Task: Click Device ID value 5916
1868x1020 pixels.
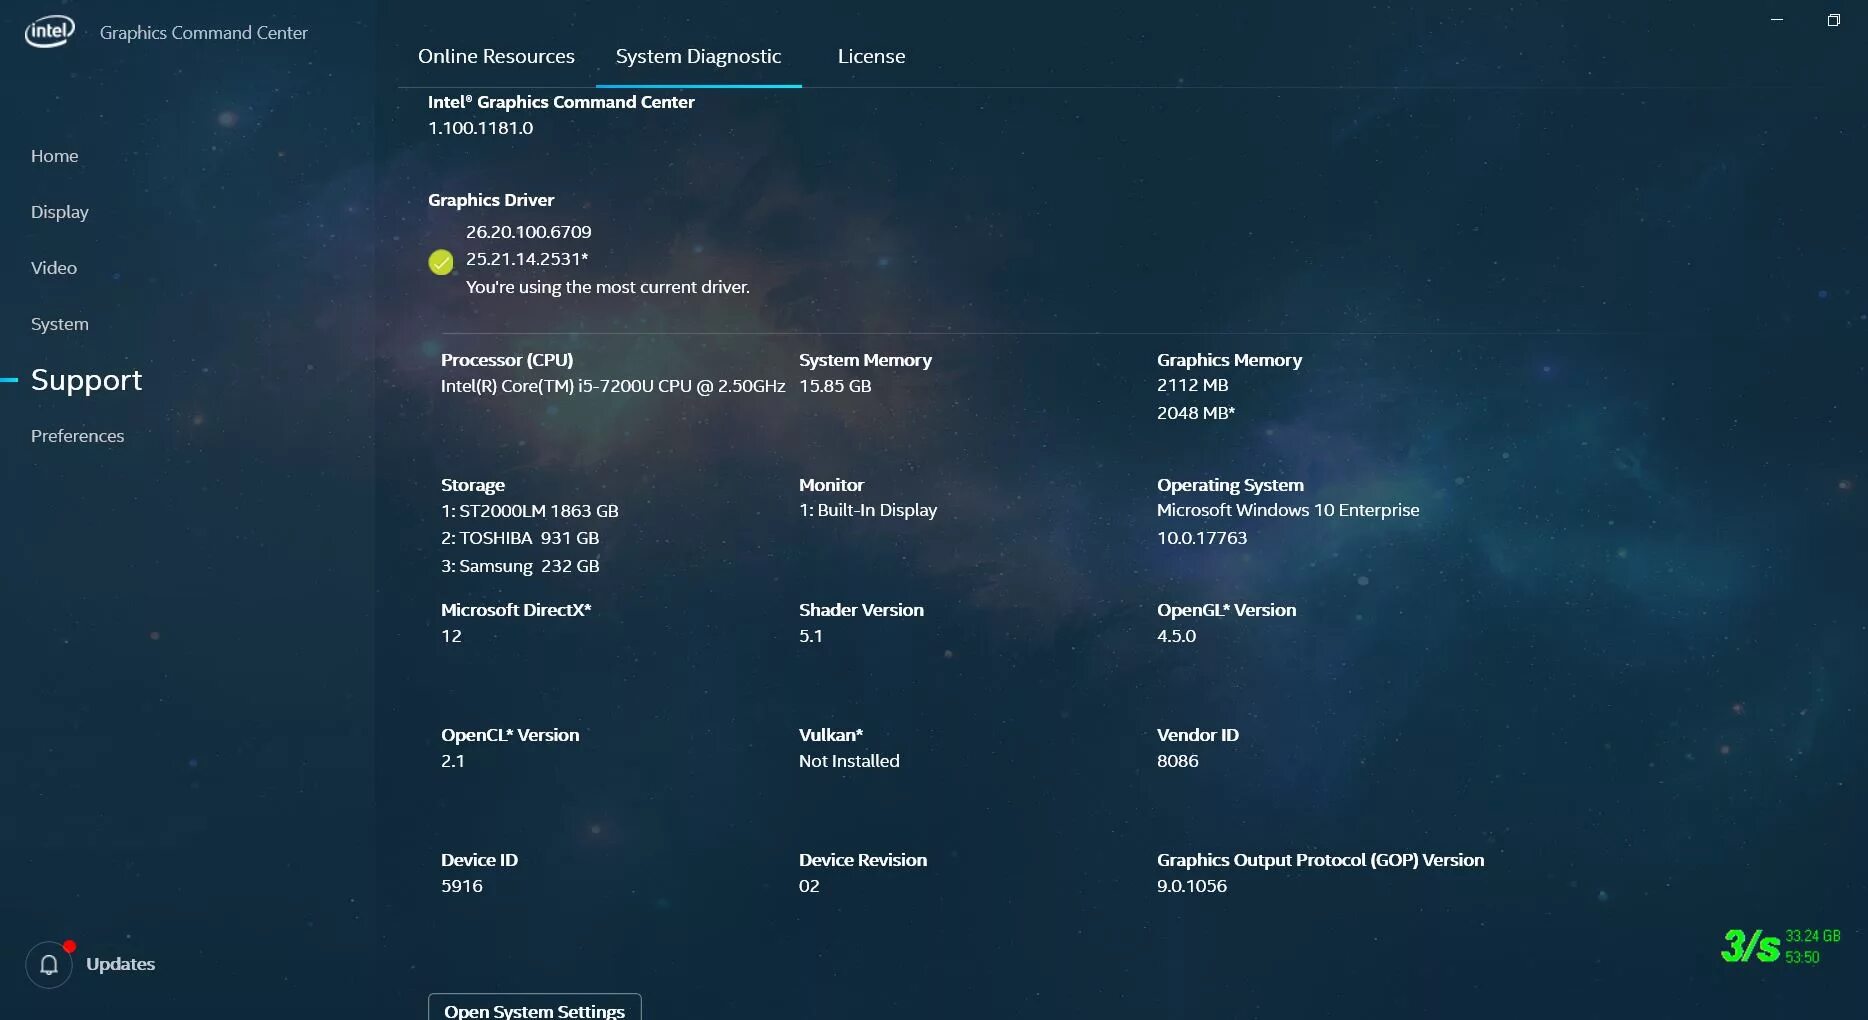Action: (462, 886)
